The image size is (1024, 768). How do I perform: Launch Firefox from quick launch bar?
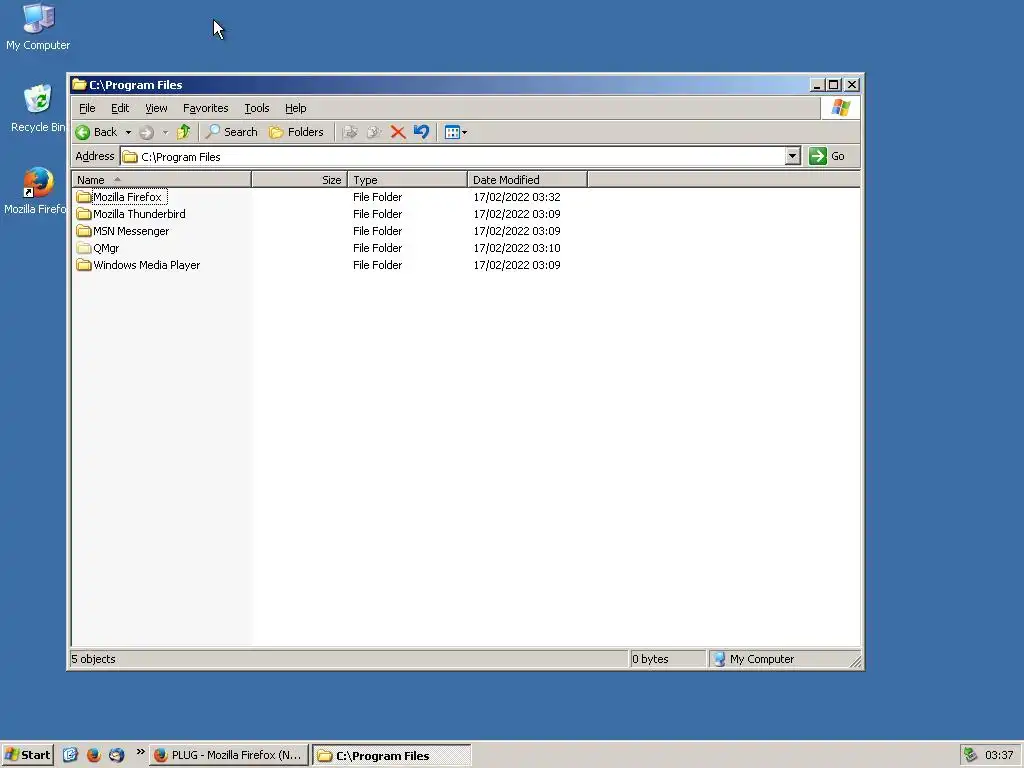coord(93,755)
